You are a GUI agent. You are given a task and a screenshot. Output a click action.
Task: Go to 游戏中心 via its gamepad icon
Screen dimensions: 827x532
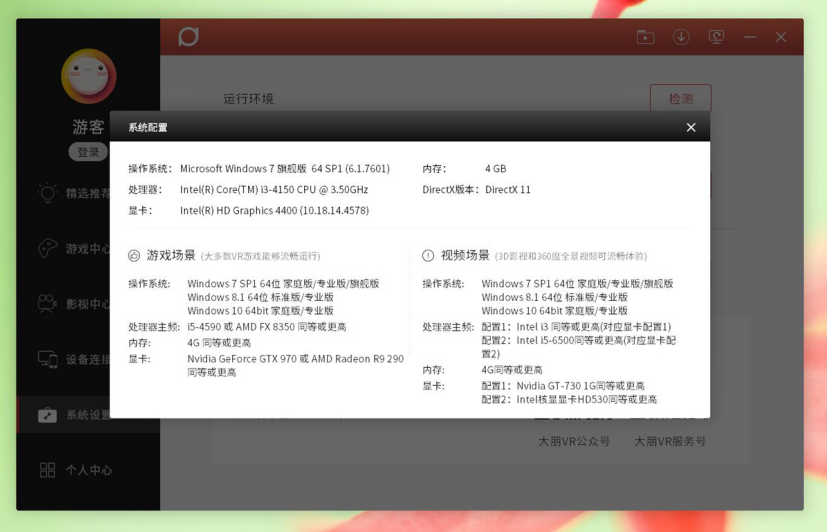[x=47, y=248]
